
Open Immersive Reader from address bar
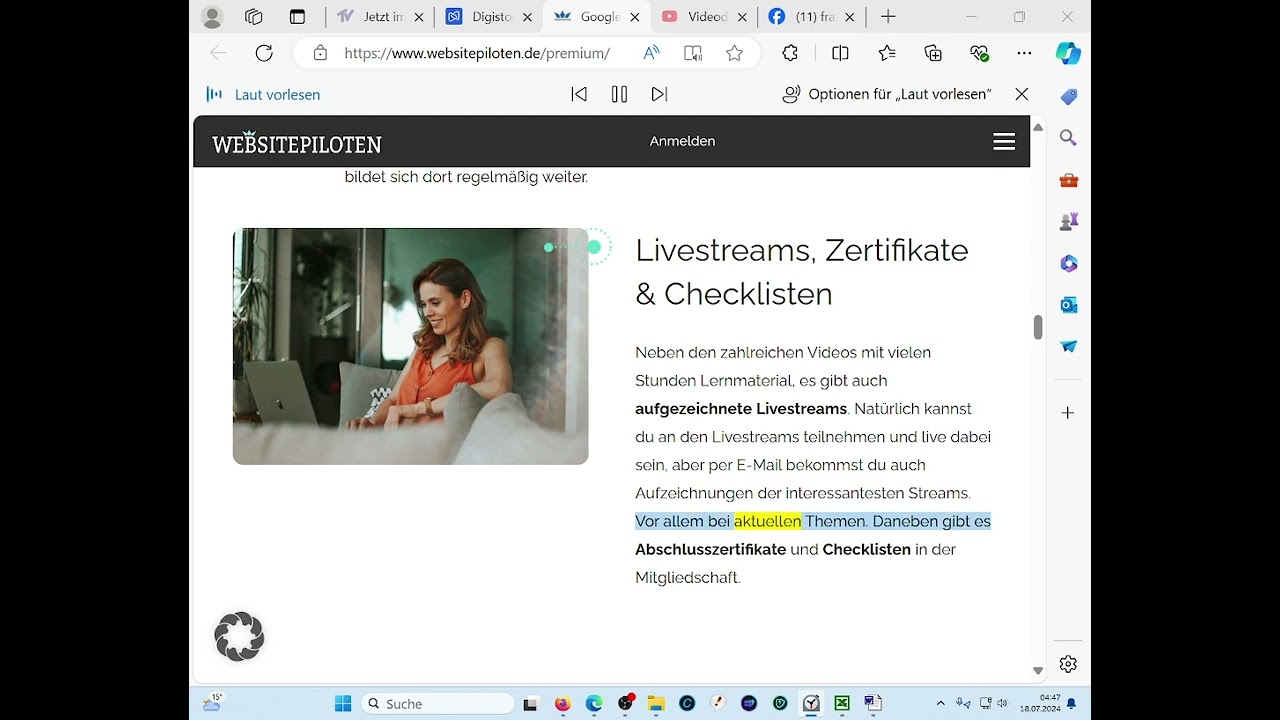coord(693,53)
